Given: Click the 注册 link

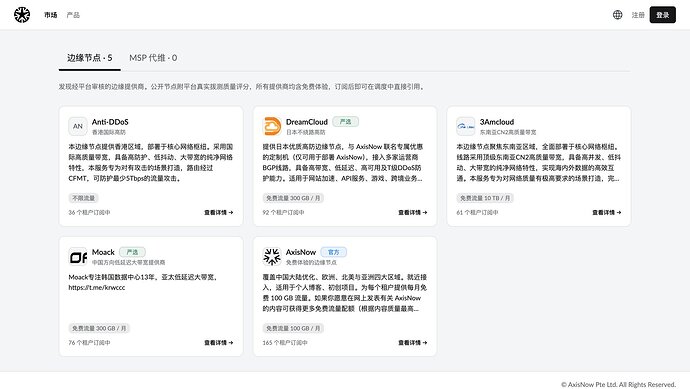Looking at the screenshot, I should 638,15.
